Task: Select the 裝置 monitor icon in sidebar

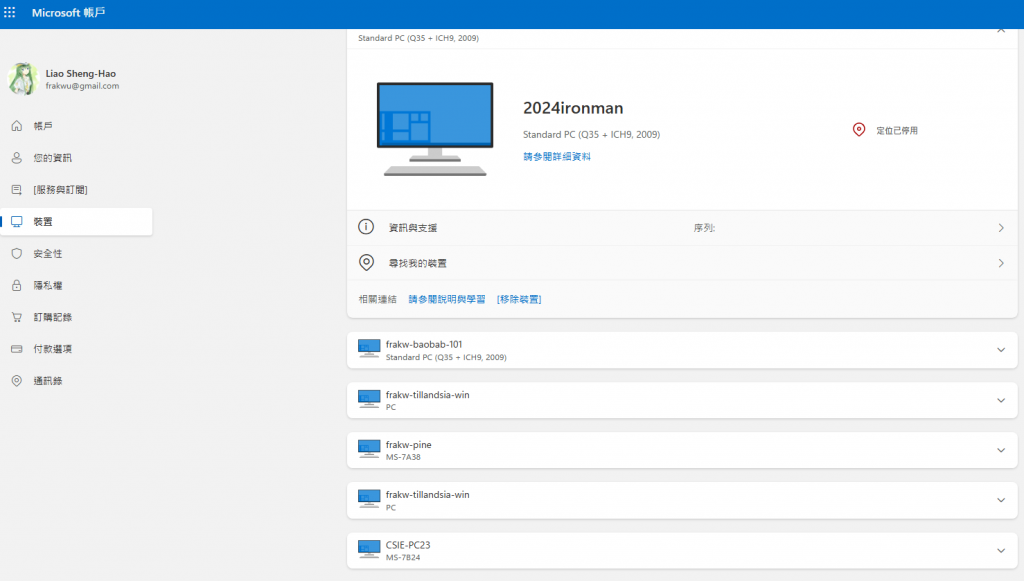Action: click(17, 222)
